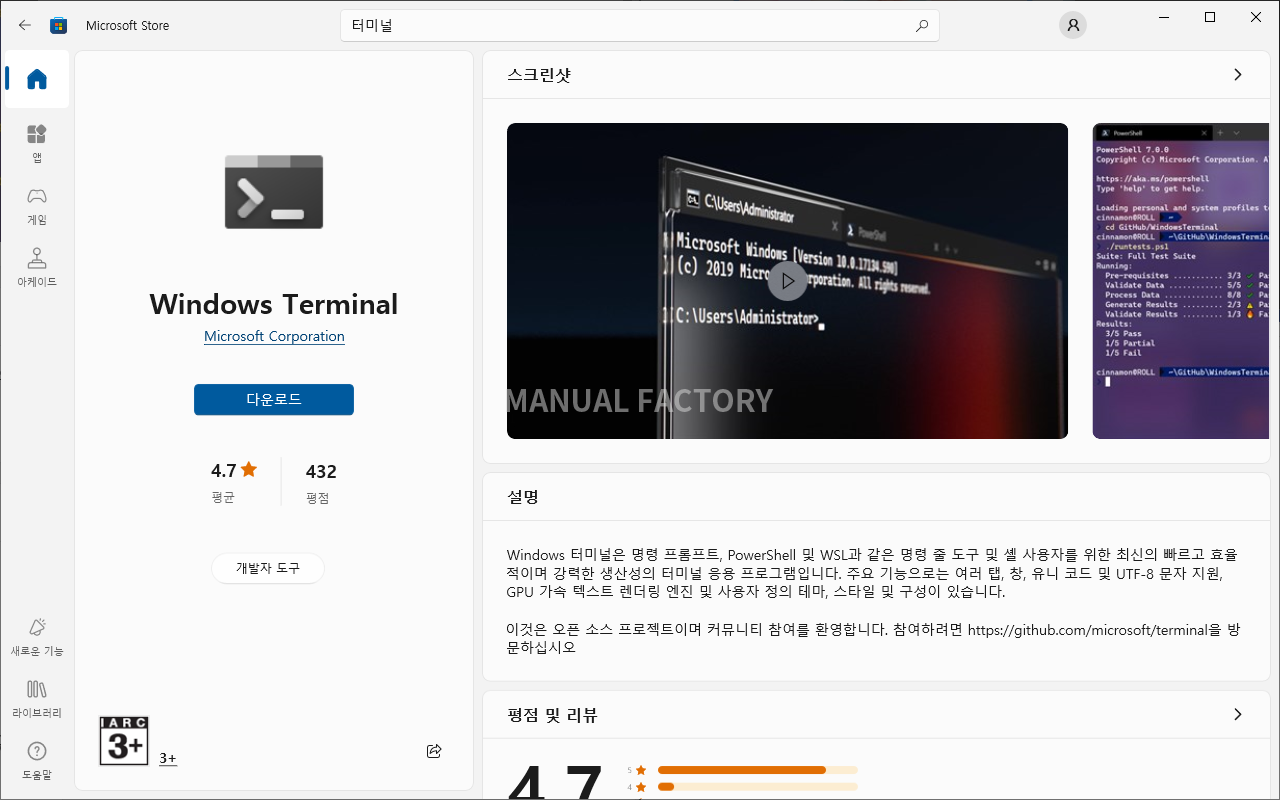The height and width of the screenshot is (800, 1280).
Task: Open the 3+ age rating link
Action: (x=168, y=759)
